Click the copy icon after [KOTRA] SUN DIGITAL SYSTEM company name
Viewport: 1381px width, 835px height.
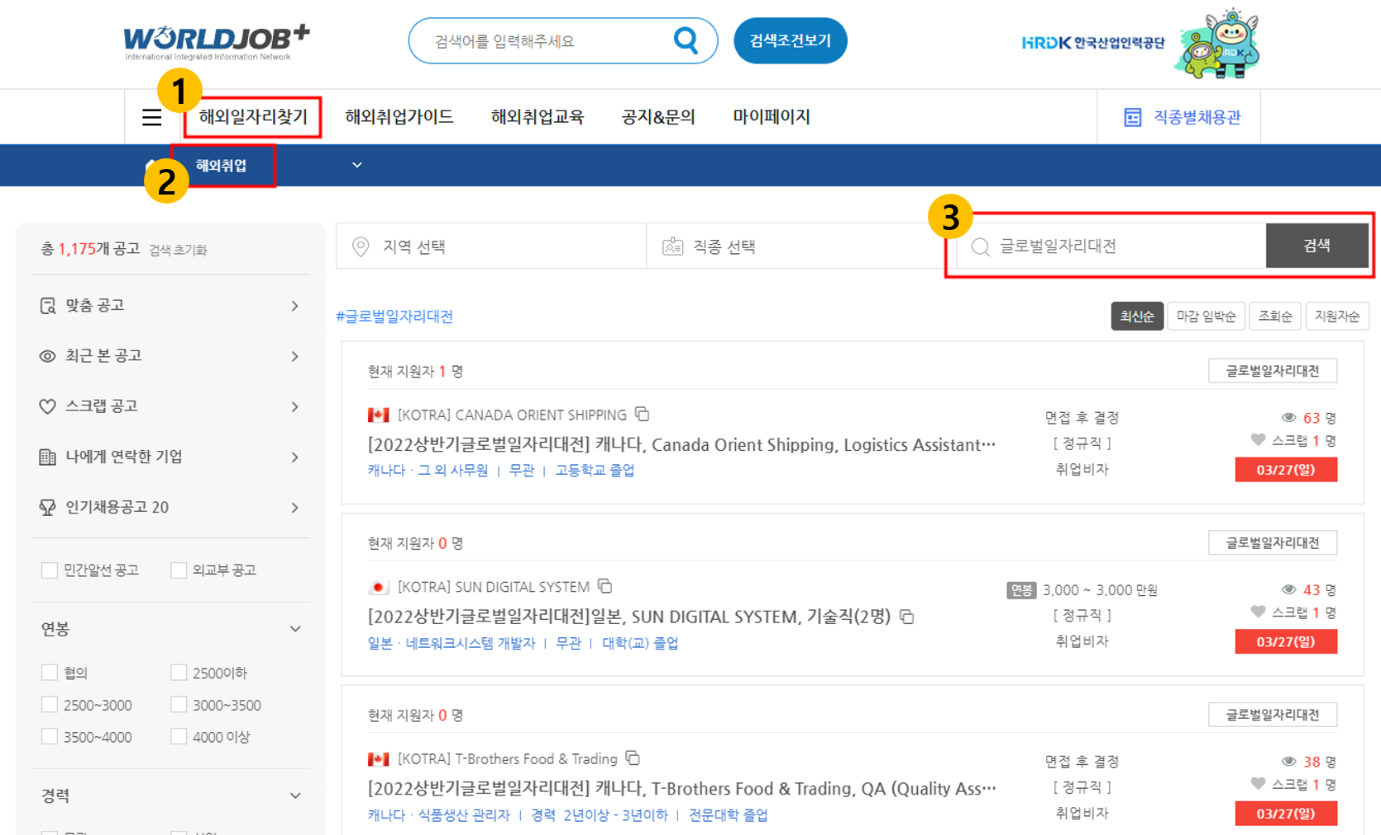[605, 586]
